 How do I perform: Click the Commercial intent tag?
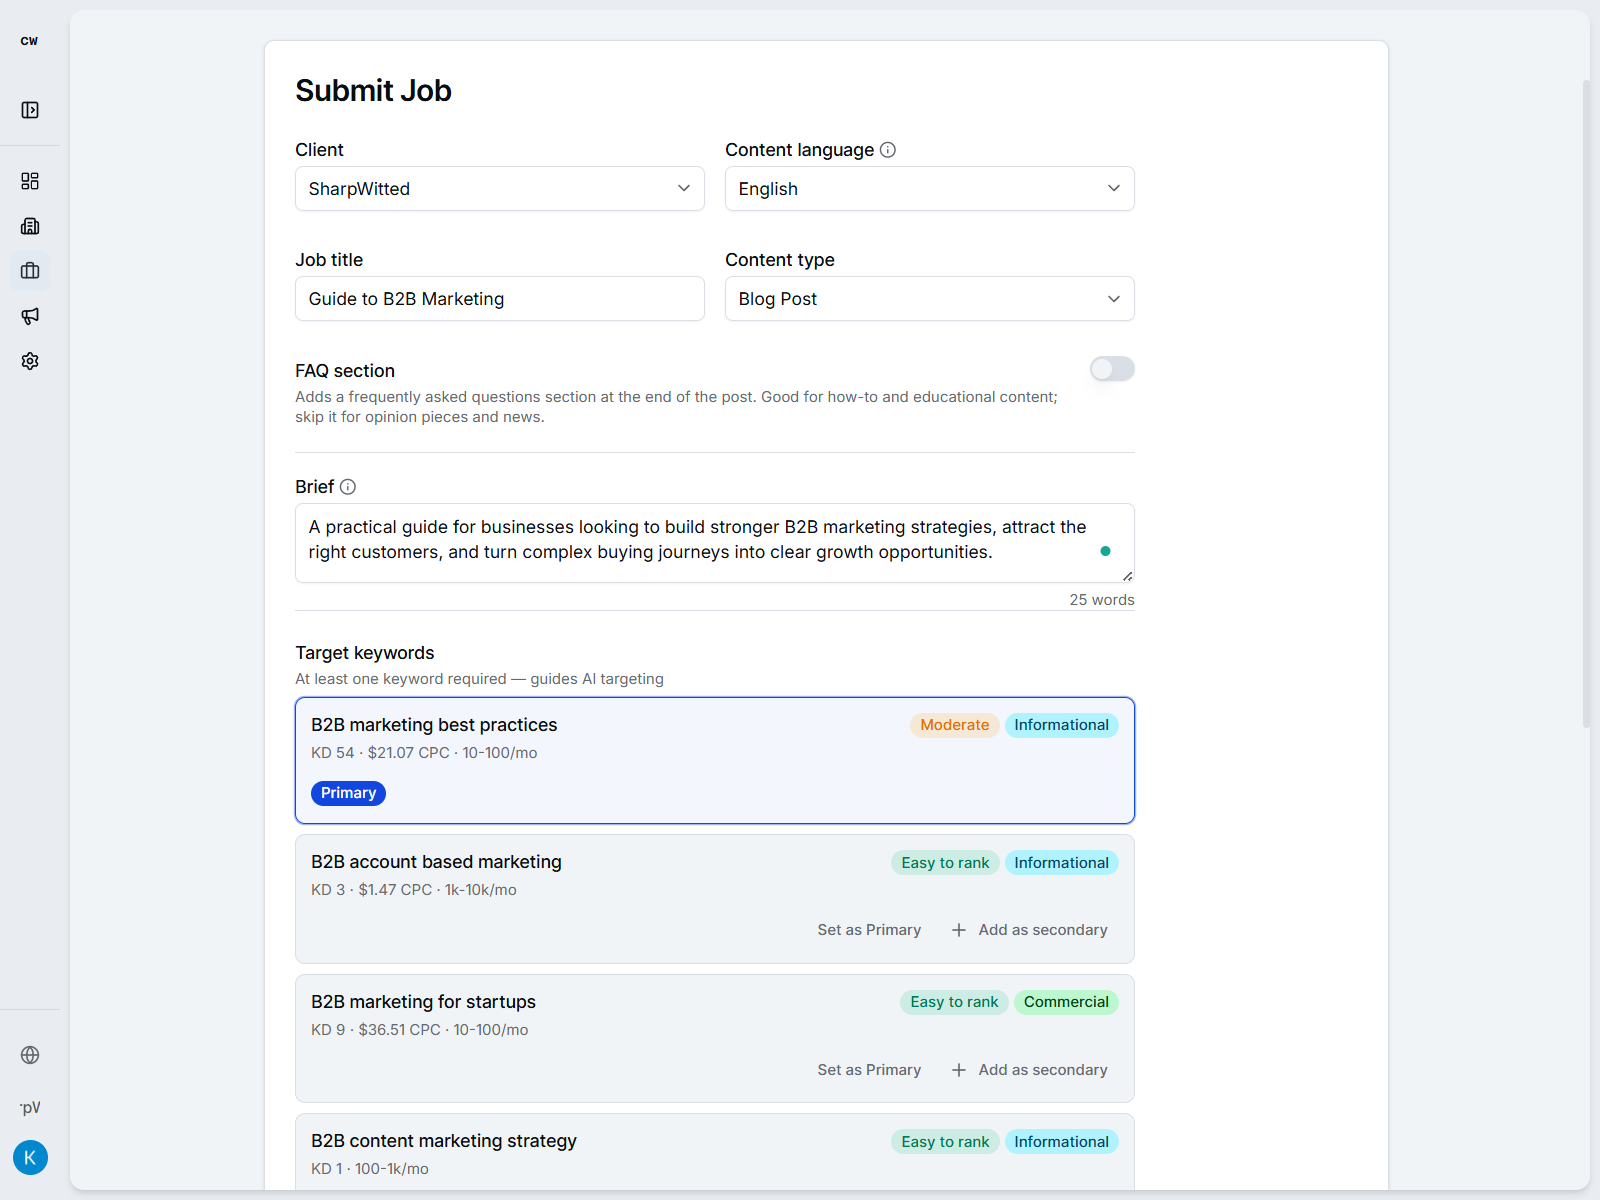pos(1066,1002)
